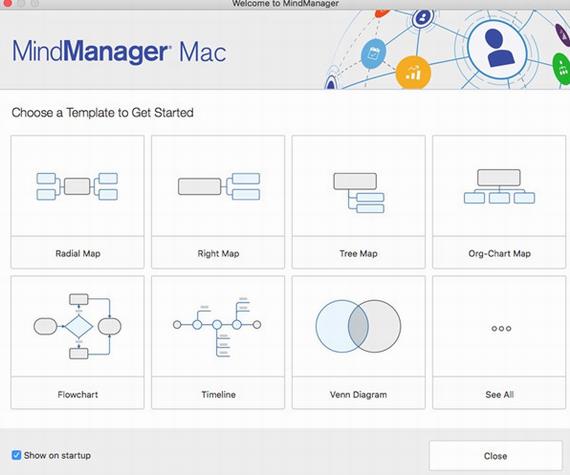
Task: Click the Tree Map label
Action: (358, 253)
